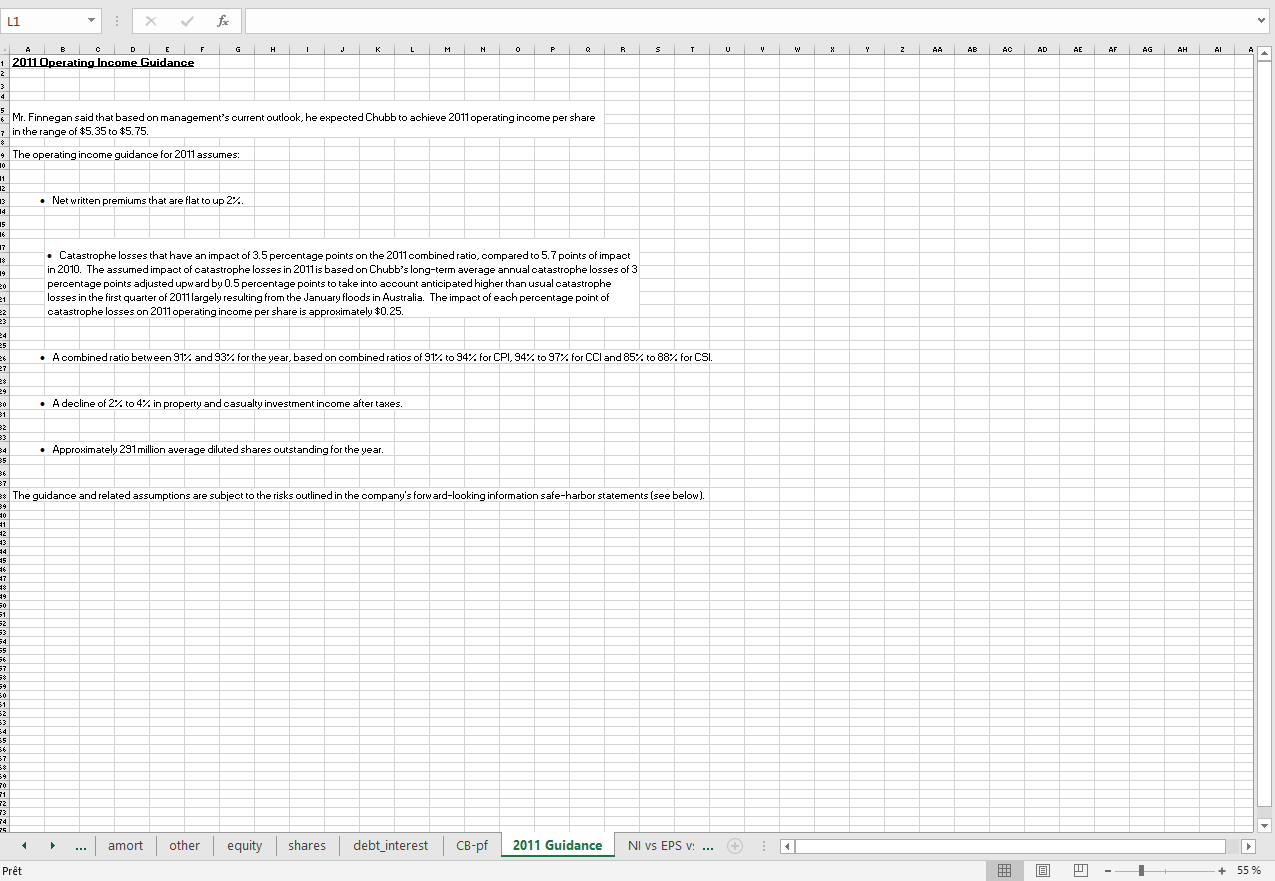Add a new sheet with plus button
The height and width of the screenshot is (881, 1275).
(736, 846)
